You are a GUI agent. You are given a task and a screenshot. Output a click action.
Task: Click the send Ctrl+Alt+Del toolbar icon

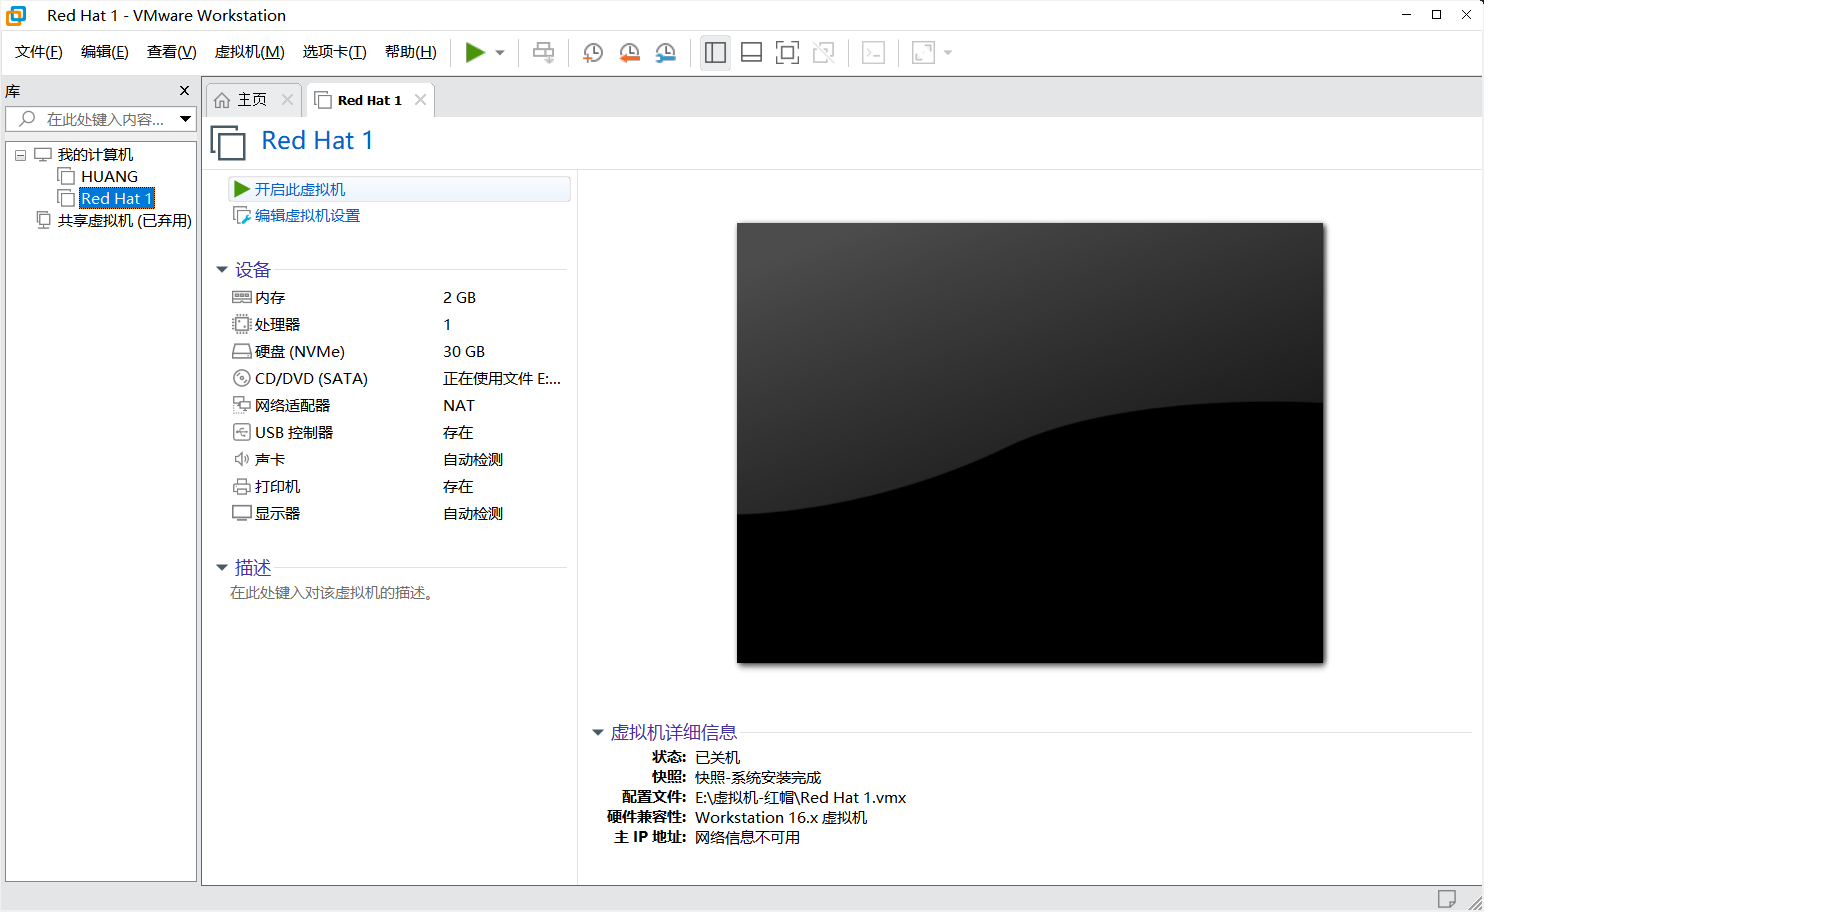pos(543,53)
